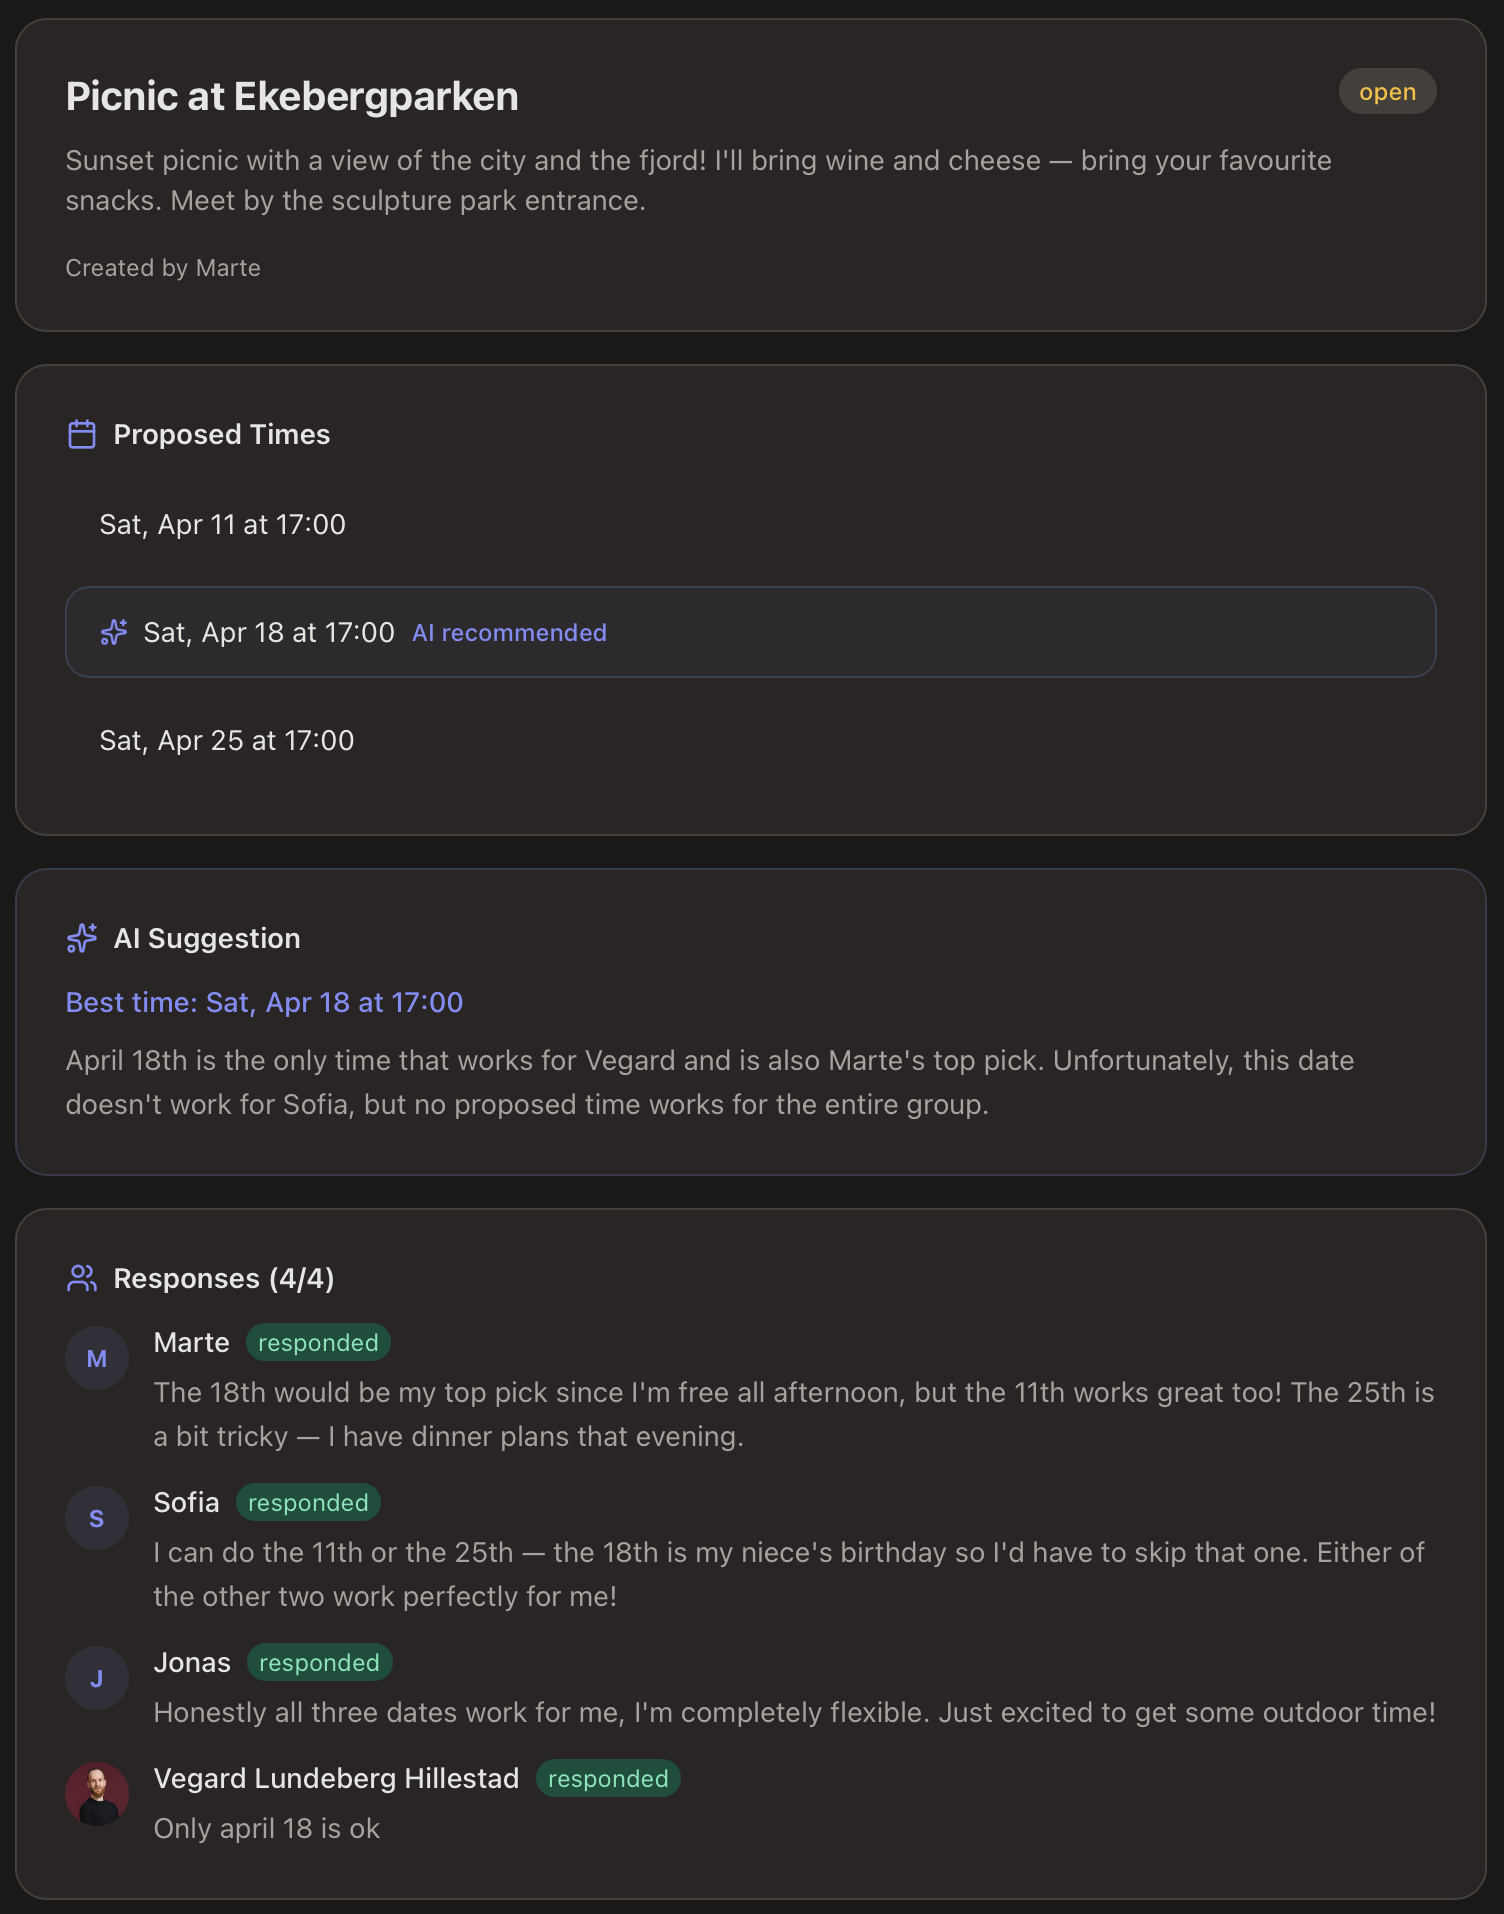Select the Sat, Apr 25 at 17:00 time
1504x1914 pixels.
point(227,741)
